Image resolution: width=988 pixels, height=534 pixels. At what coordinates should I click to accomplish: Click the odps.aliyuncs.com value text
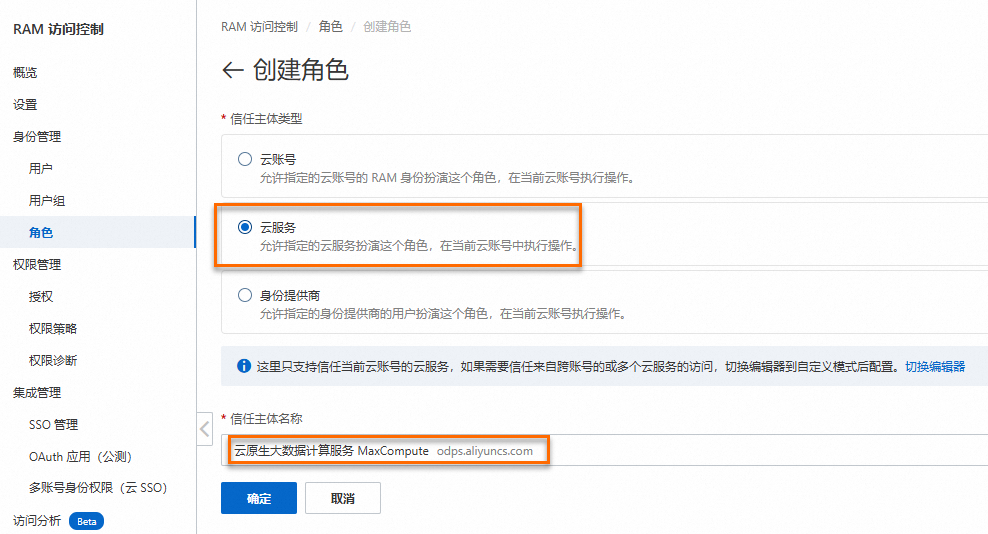[x=485, y=451]
